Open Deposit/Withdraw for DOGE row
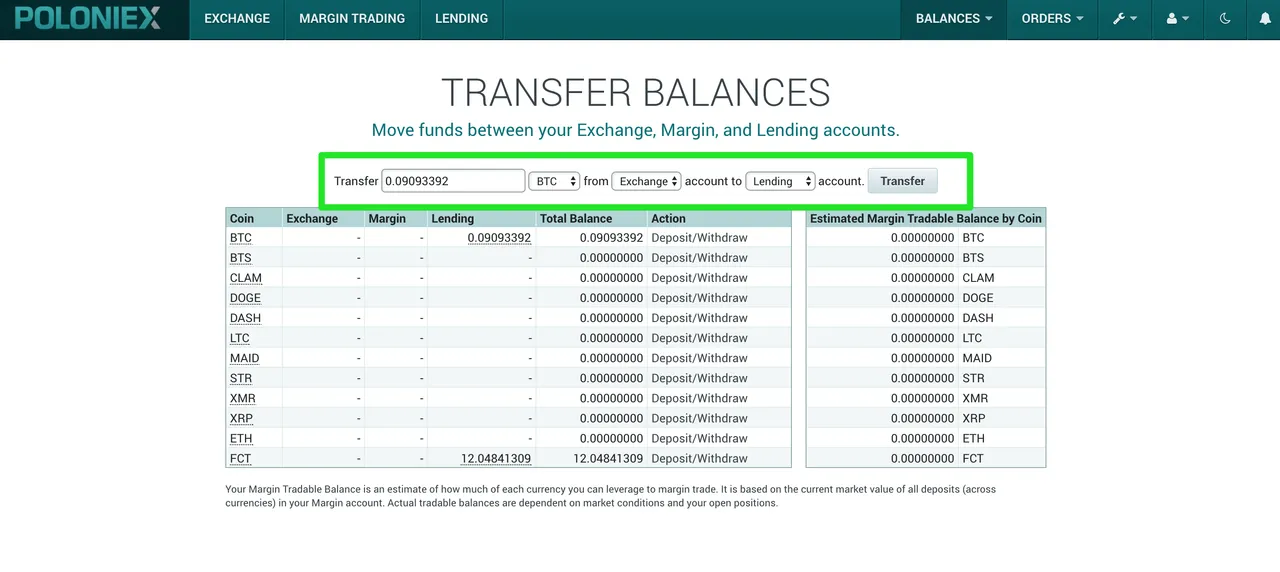Image resolution: width=1280 pixels, height=572 pixels. coord(699,298)
